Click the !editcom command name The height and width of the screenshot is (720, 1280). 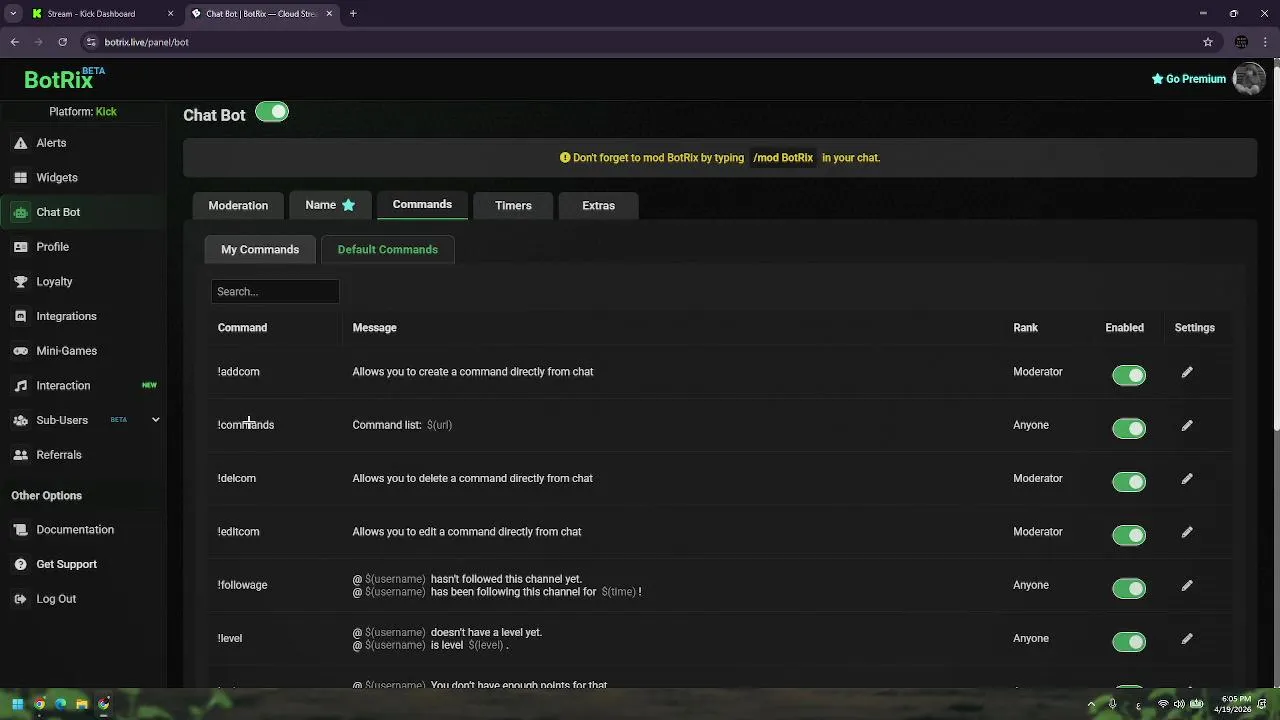pos(238,532)
